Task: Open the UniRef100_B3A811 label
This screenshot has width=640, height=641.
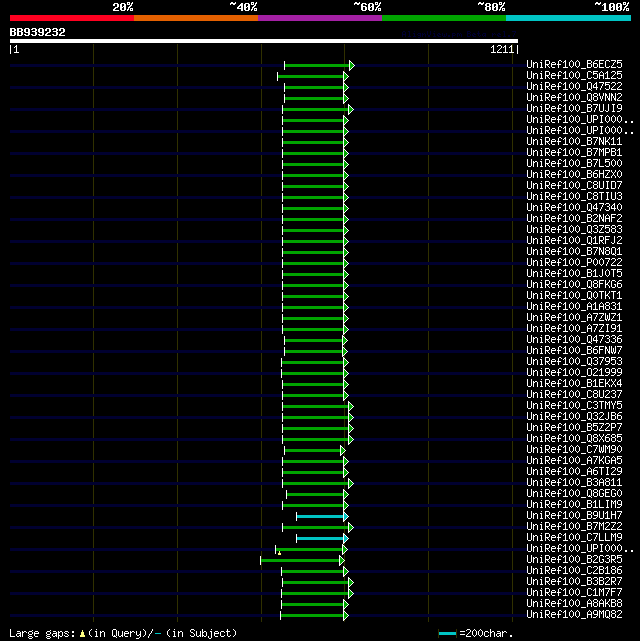Action: click(574, 483)
